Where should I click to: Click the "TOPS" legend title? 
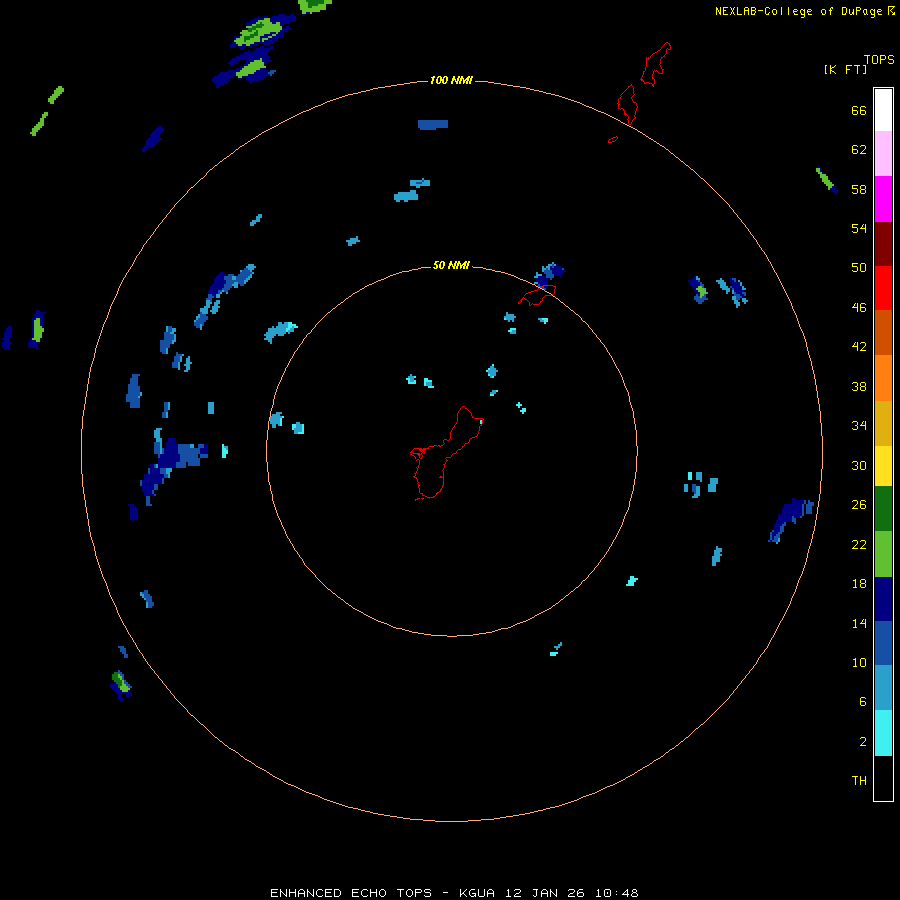pyautogui.click(x=879, y=60)
